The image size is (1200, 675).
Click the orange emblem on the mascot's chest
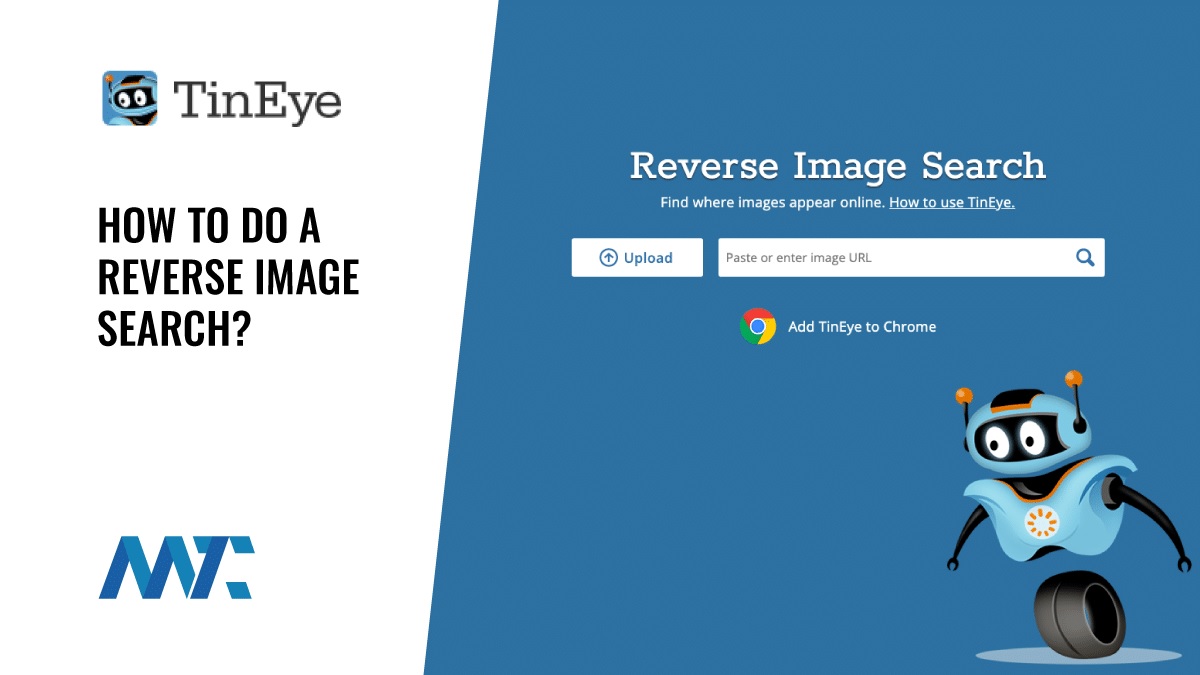point(1040,521)
